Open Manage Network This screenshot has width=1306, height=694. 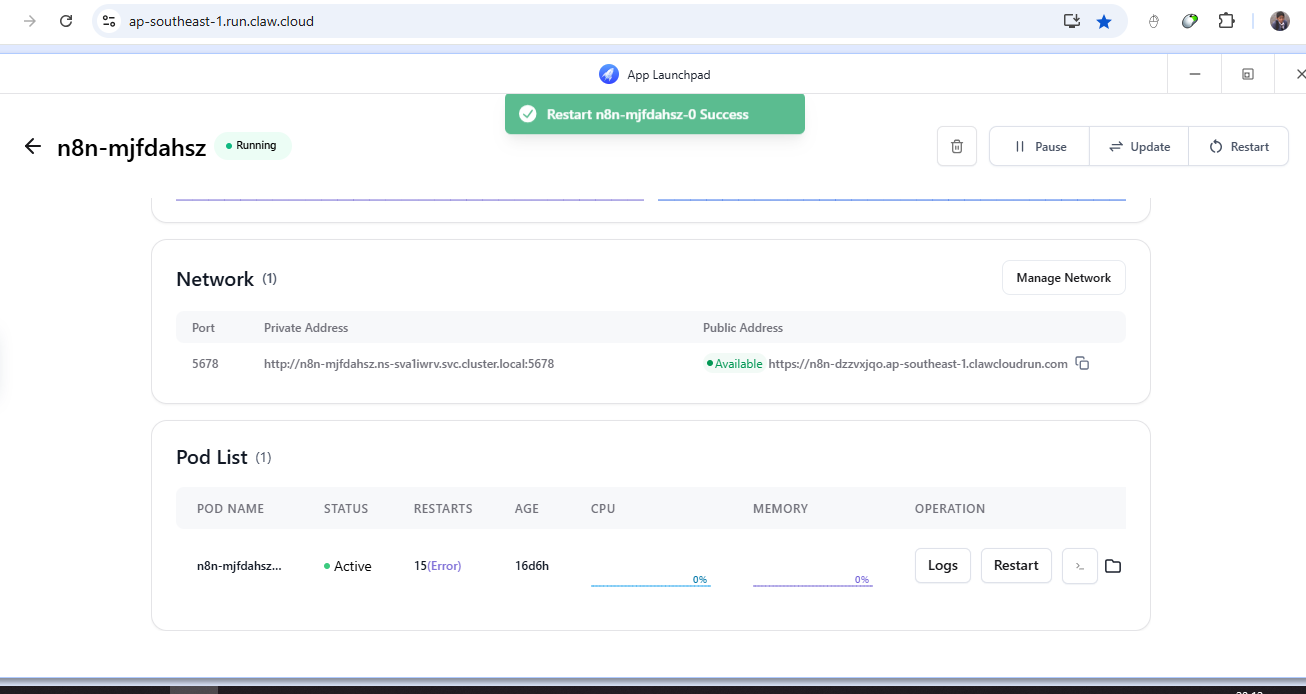[x=1064, y=278]
